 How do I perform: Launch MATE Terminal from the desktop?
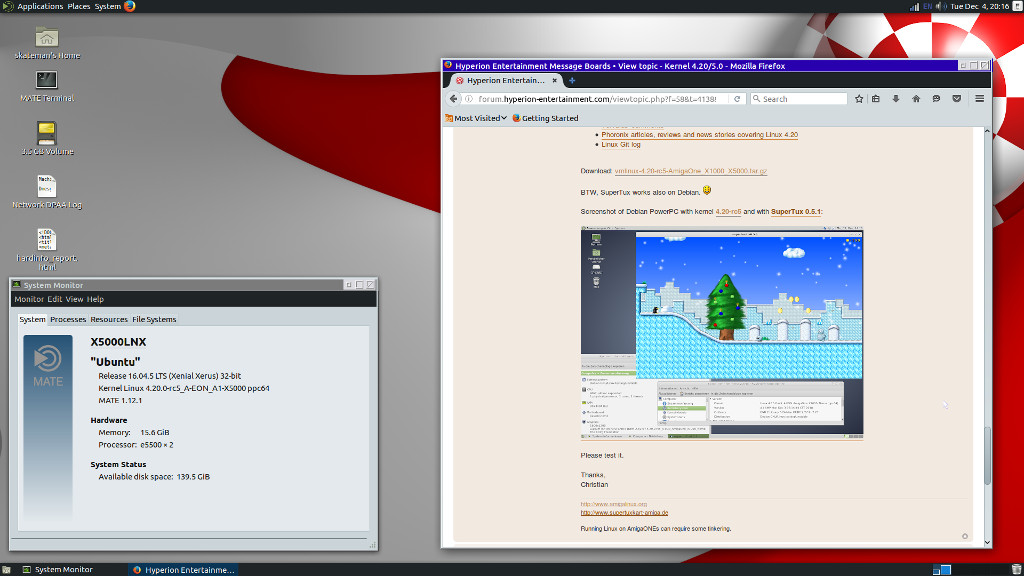tap(46, 80)
